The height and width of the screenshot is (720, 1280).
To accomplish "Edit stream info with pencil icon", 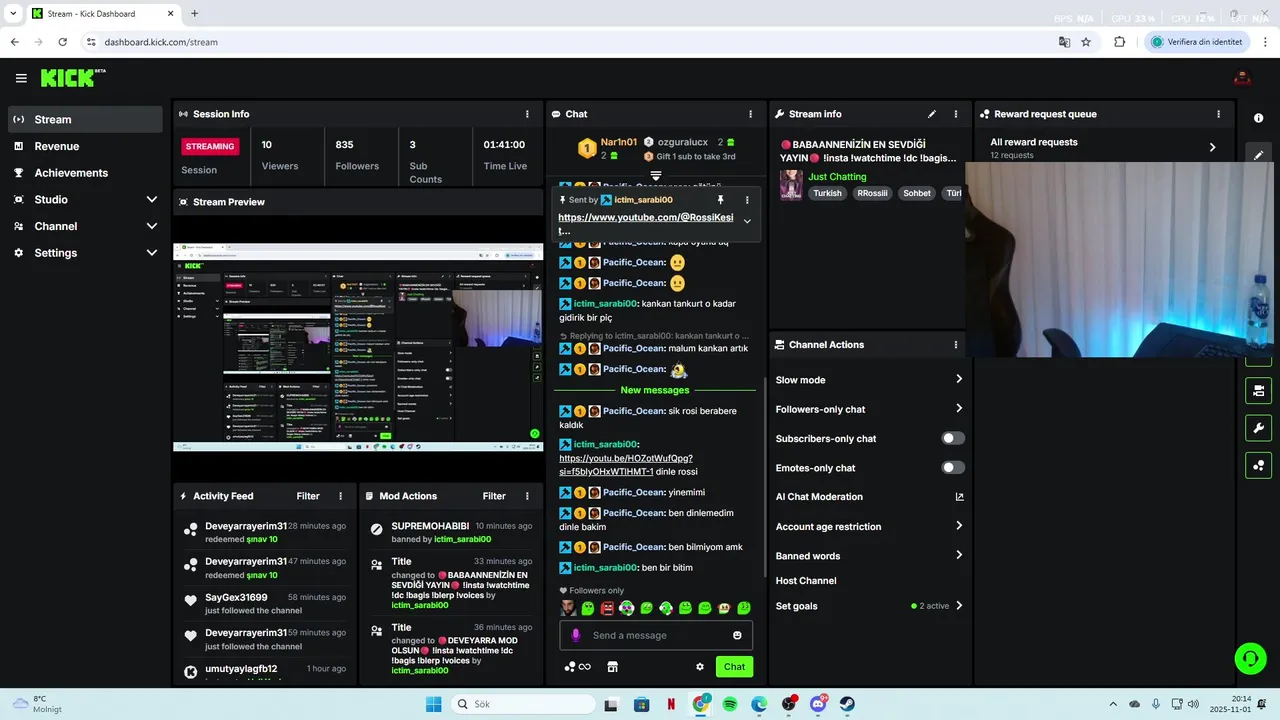I will (x=932, y=114).
